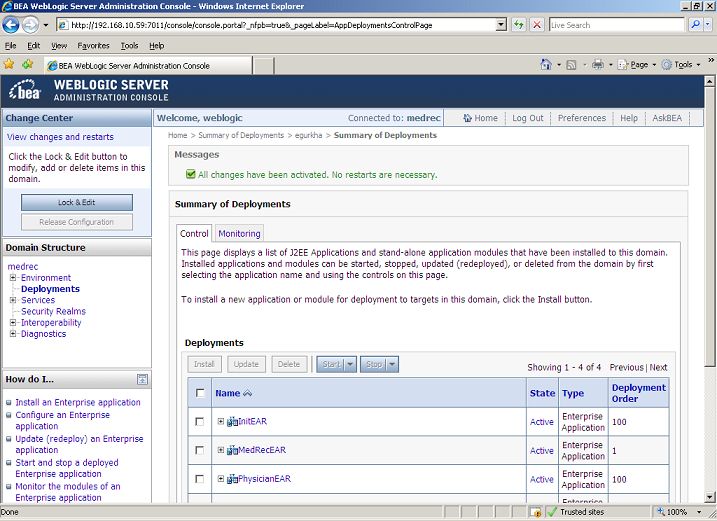The width and height of the screenshot is (717, 521).
Task: Click the RSS Feeds toolbar icon
Action: 571,65
